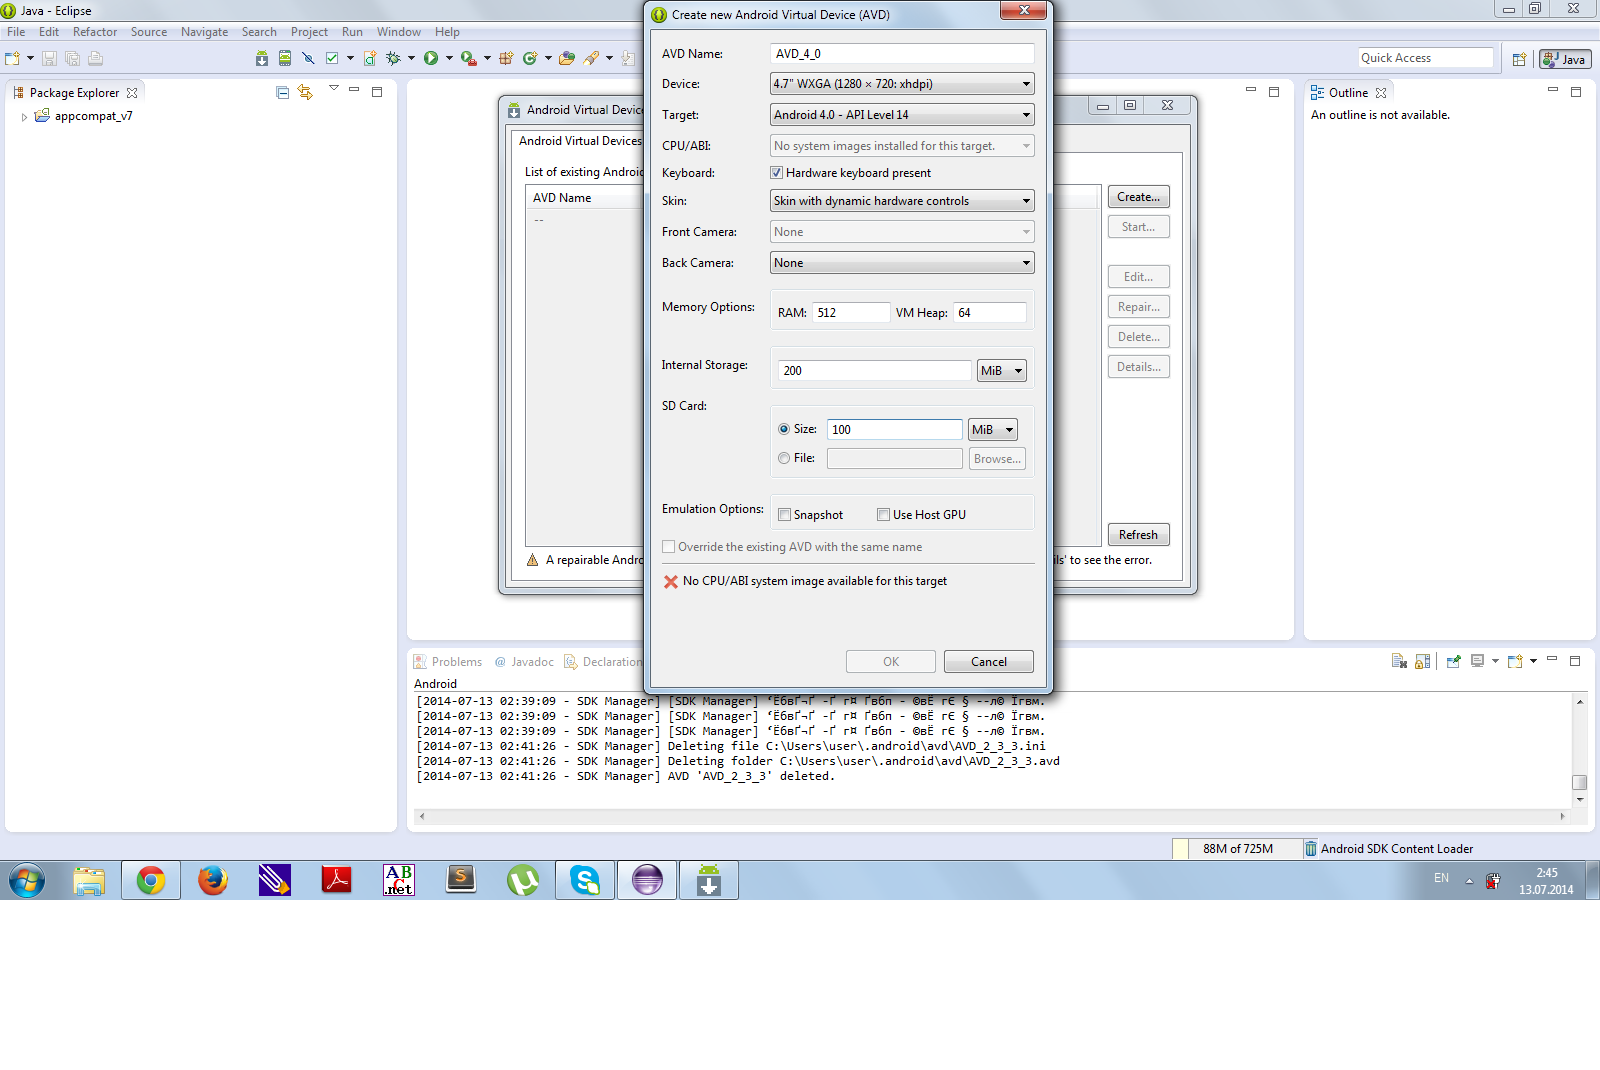1600x1070 pixels.
Task: Open the Skin dropdown
Action: point(902,201)
